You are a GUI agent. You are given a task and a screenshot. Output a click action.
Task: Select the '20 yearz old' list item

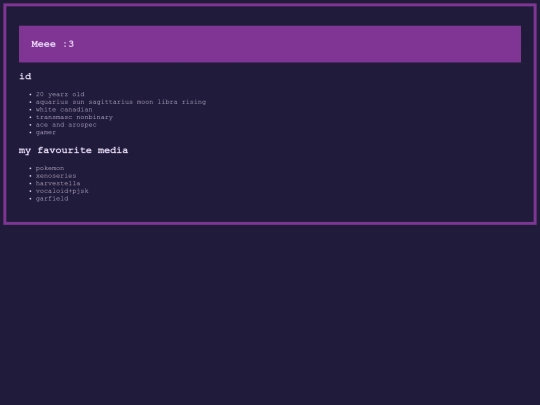[60, 94]
